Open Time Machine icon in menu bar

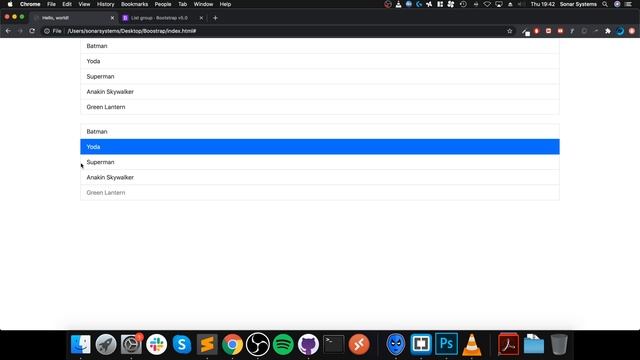(463, 4)
